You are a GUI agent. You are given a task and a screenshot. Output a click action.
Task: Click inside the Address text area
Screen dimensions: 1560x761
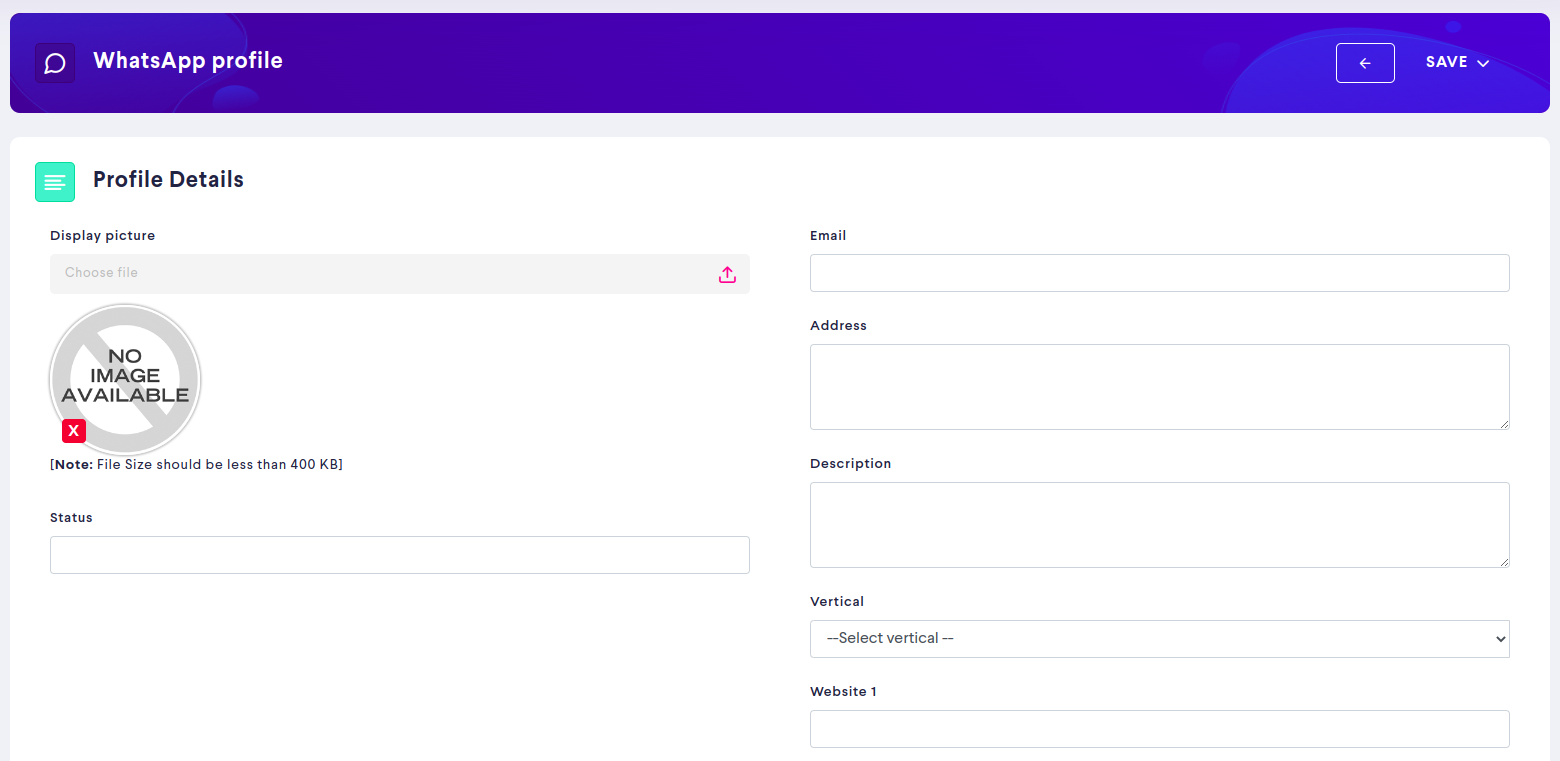[1159, 386]
